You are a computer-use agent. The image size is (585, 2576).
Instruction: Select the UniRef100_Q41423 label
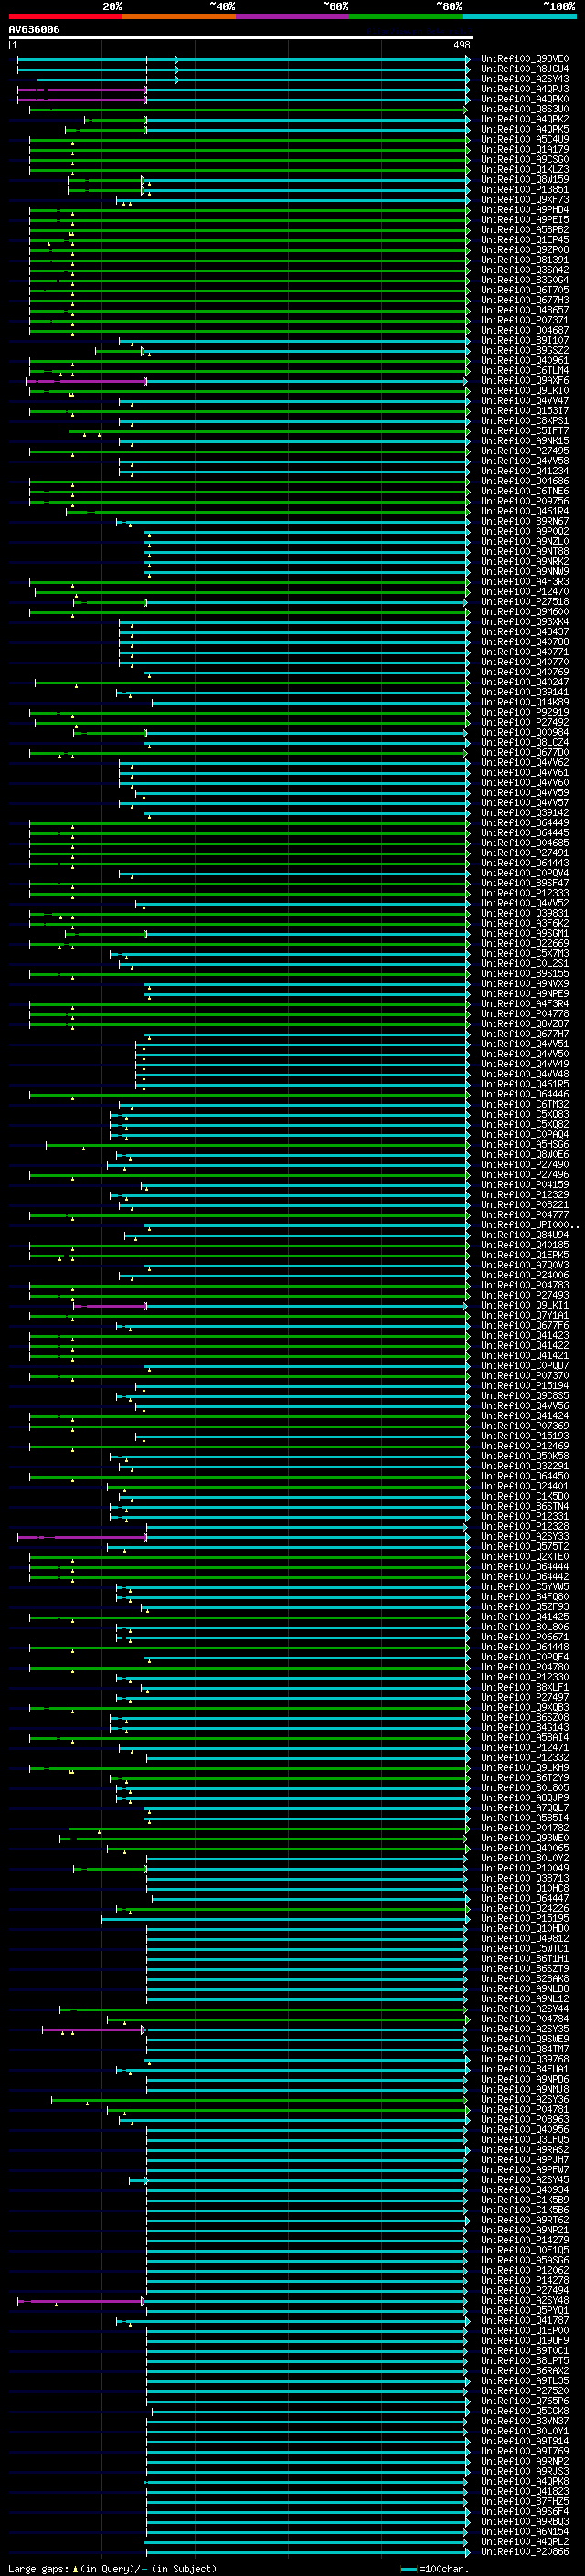[x=524, y=1336]
